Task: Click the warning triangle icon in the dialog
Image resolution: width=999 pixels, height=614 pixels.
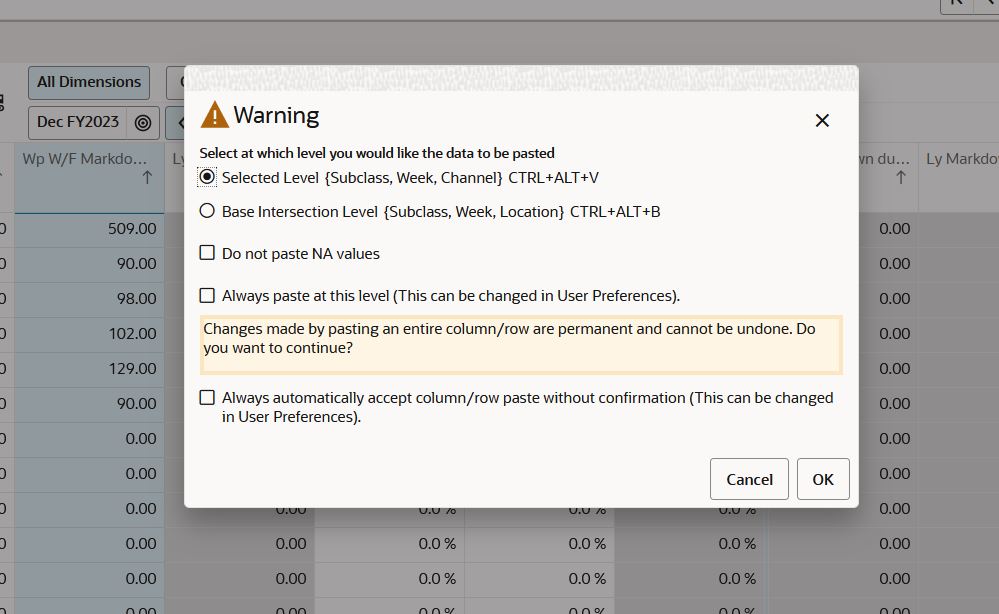Action: click(x=213, y=115)
